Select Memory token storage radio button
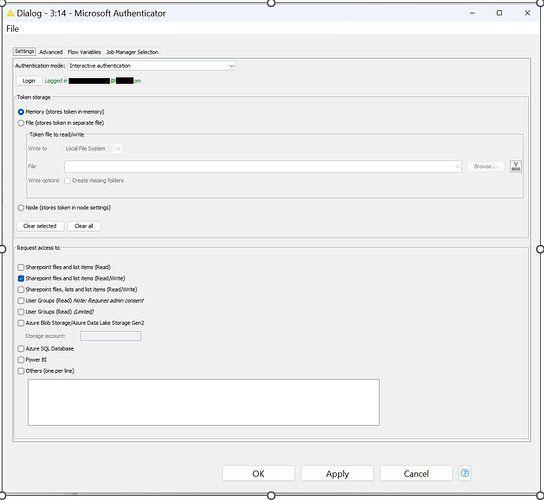The width and height of the screenshot is (544, 500). (21, 112)
